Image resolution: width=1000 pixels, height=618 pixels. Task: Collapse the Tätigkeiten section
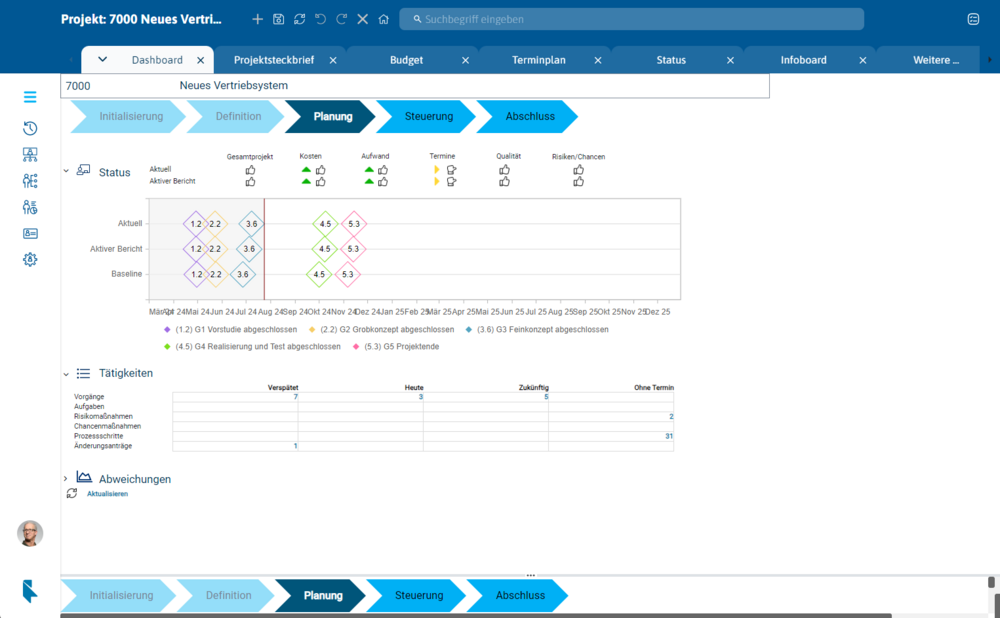66,374
